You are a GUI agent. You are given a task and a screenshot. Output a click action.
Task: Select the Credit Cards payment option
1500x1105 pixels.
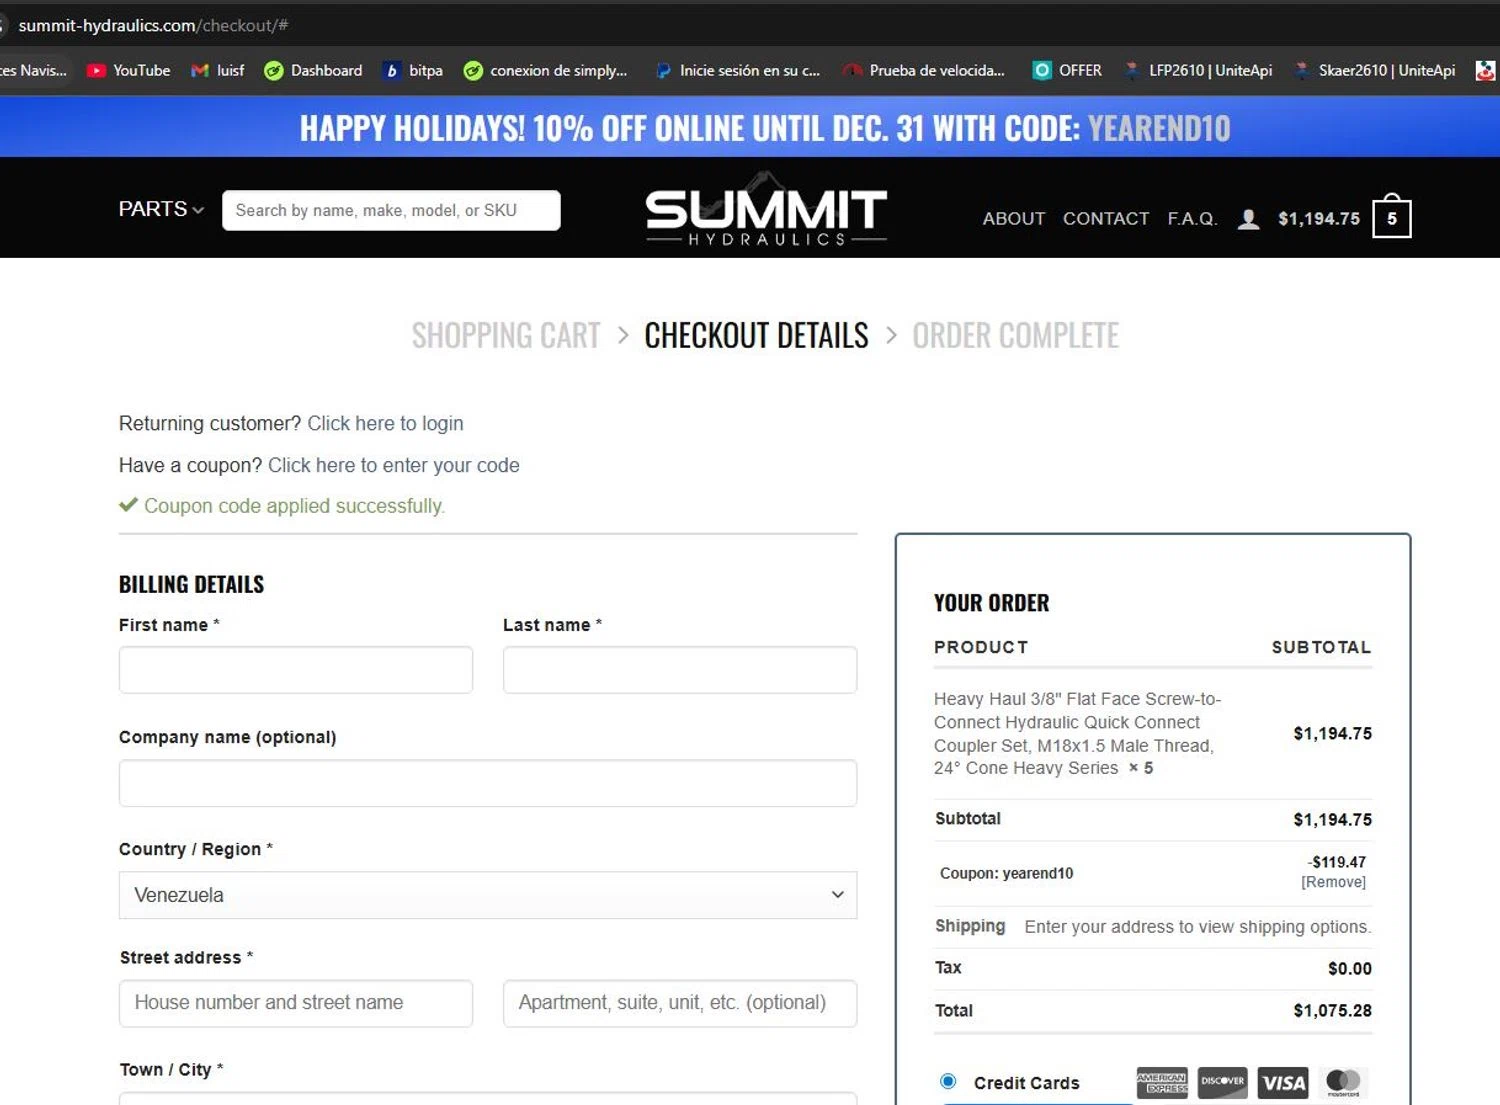coord(948,1081)
